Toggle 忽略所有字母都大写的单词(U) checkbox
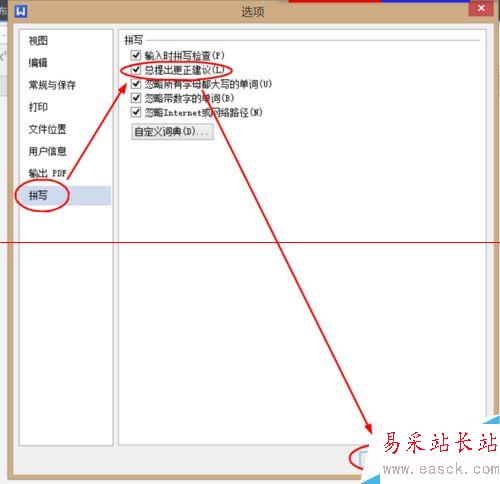 point(136,84)
